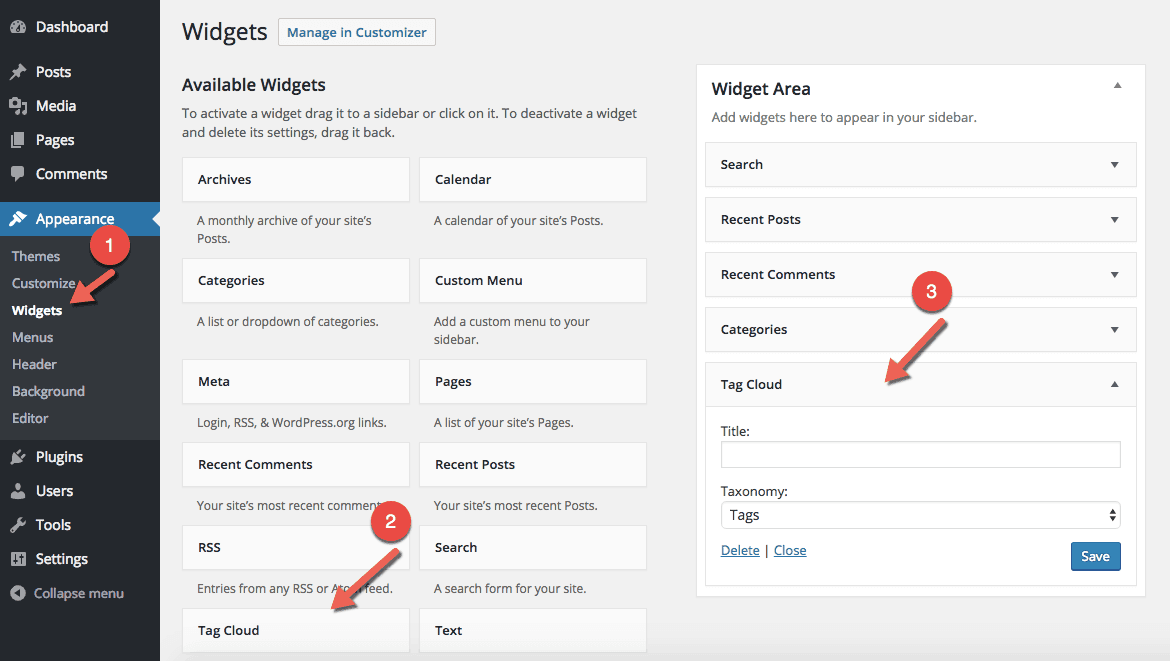Select the Recent Comments available widget
The width and height of the screenshot is (1170, 661).
click(295, 465)
